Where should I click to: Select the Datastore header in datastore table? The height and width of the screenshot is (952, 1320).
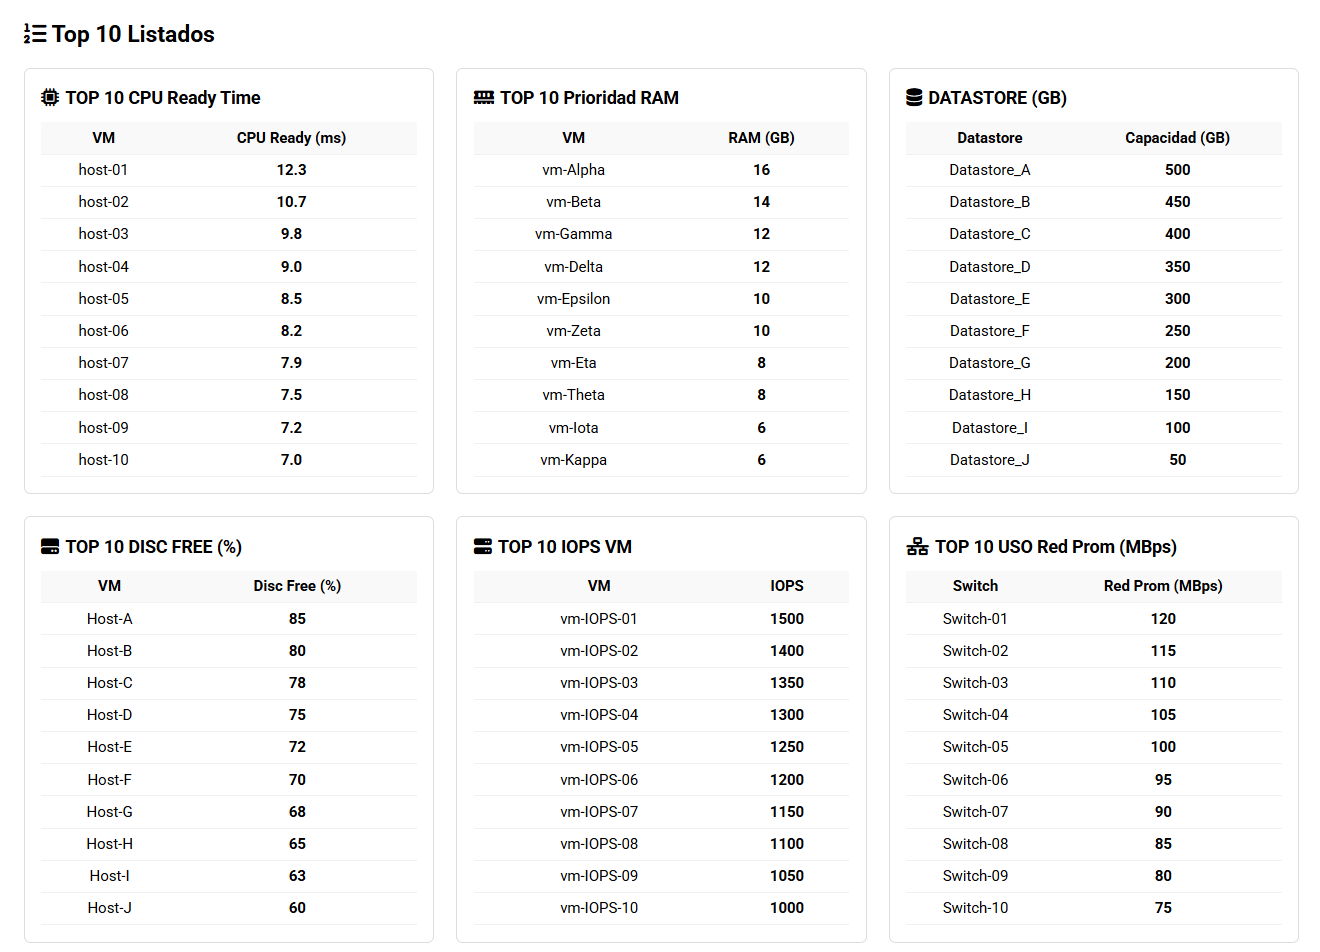990,138
